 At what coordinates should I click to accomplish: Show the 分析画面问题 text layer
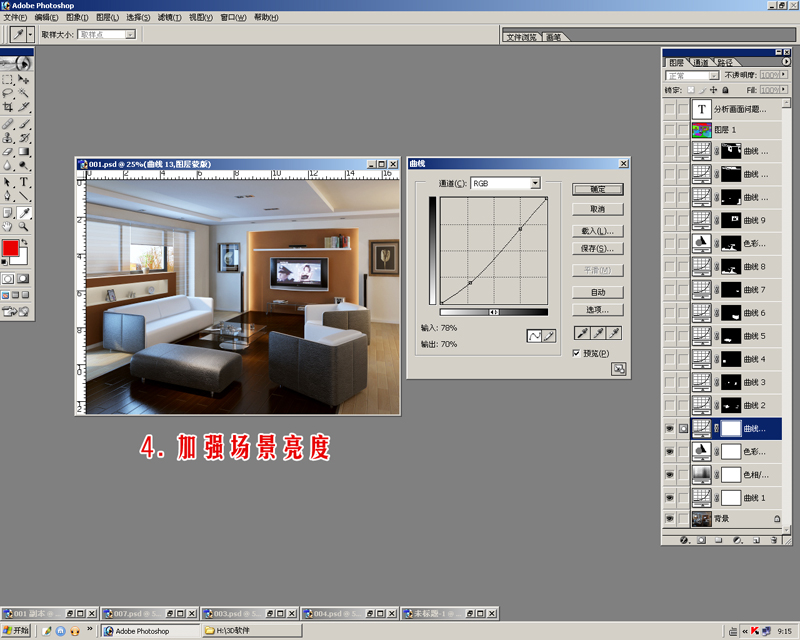click(669, 109)
